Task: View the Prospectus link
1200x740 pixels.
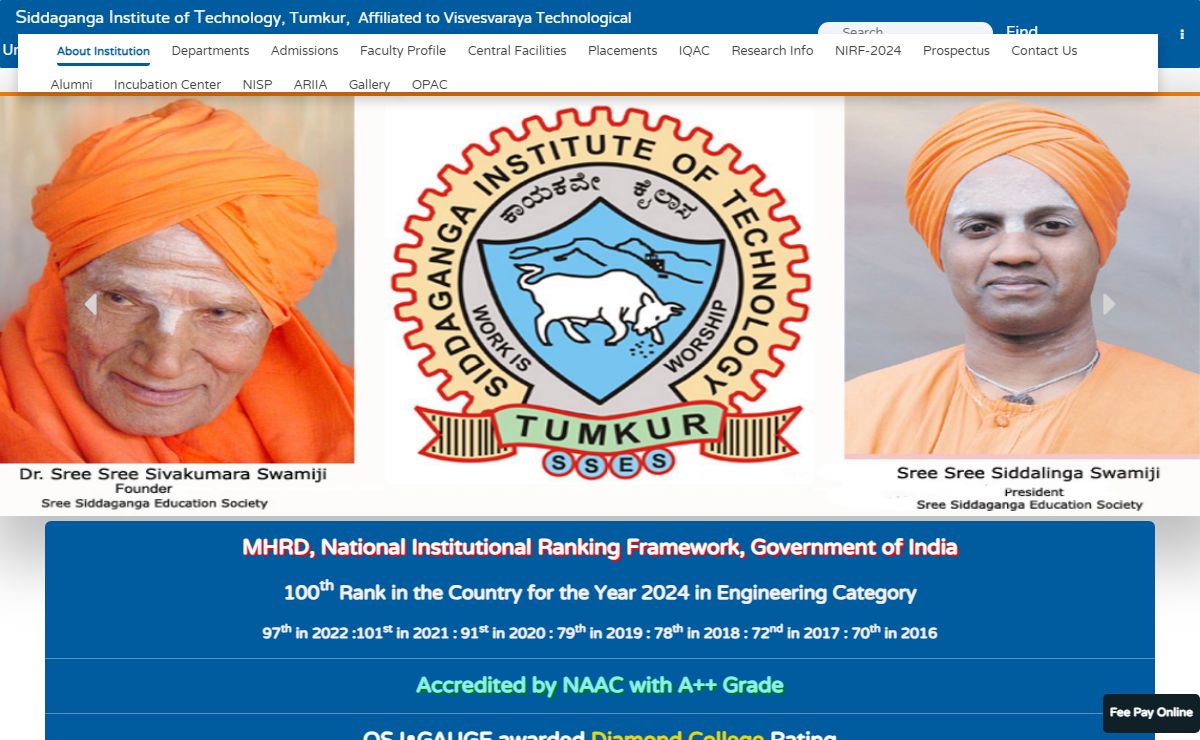Action: [956, 51]
